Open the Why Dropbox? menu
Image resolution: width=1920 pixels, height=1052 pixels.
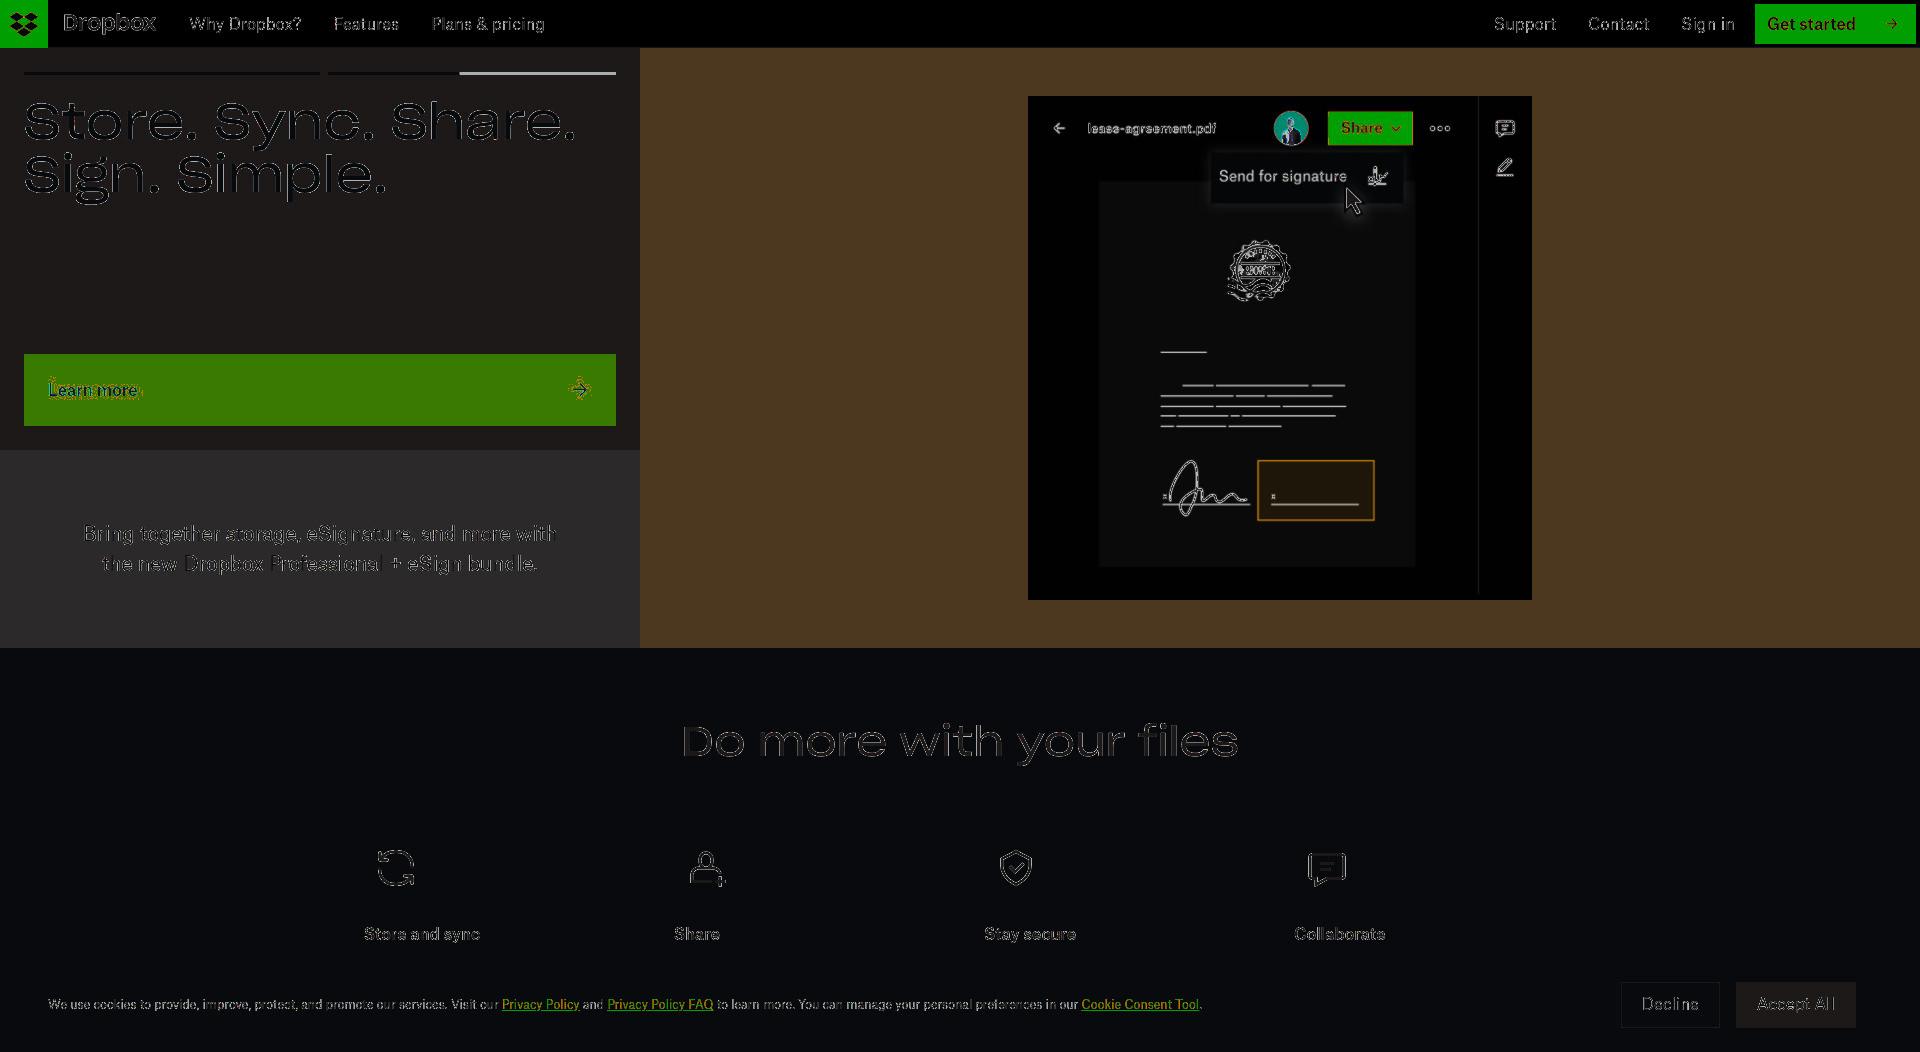tap(245, 24)
